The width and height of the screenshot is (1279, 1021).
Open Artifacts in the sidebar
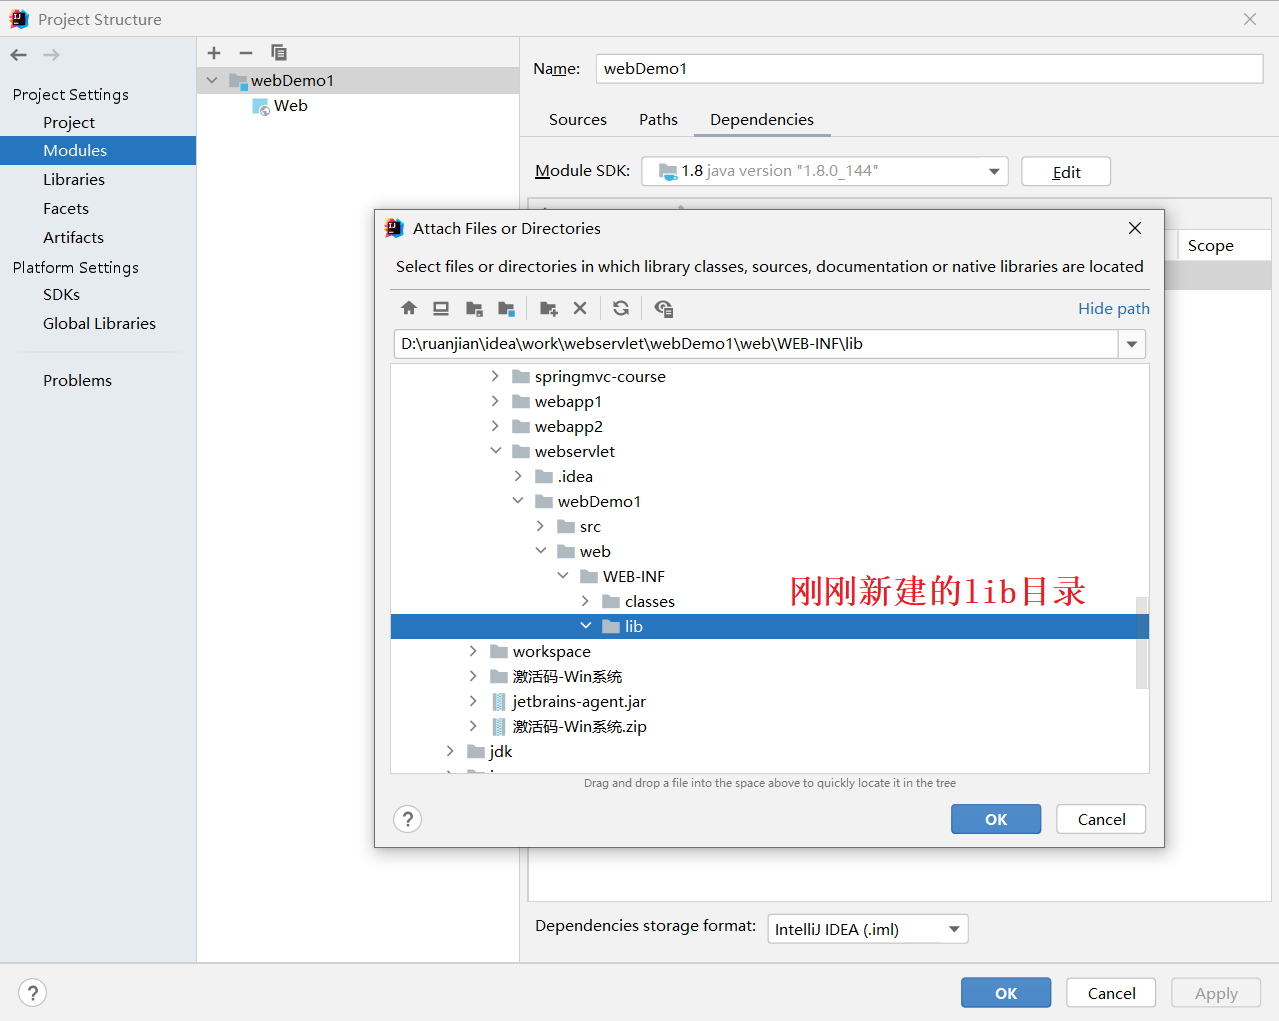(73, 238)
